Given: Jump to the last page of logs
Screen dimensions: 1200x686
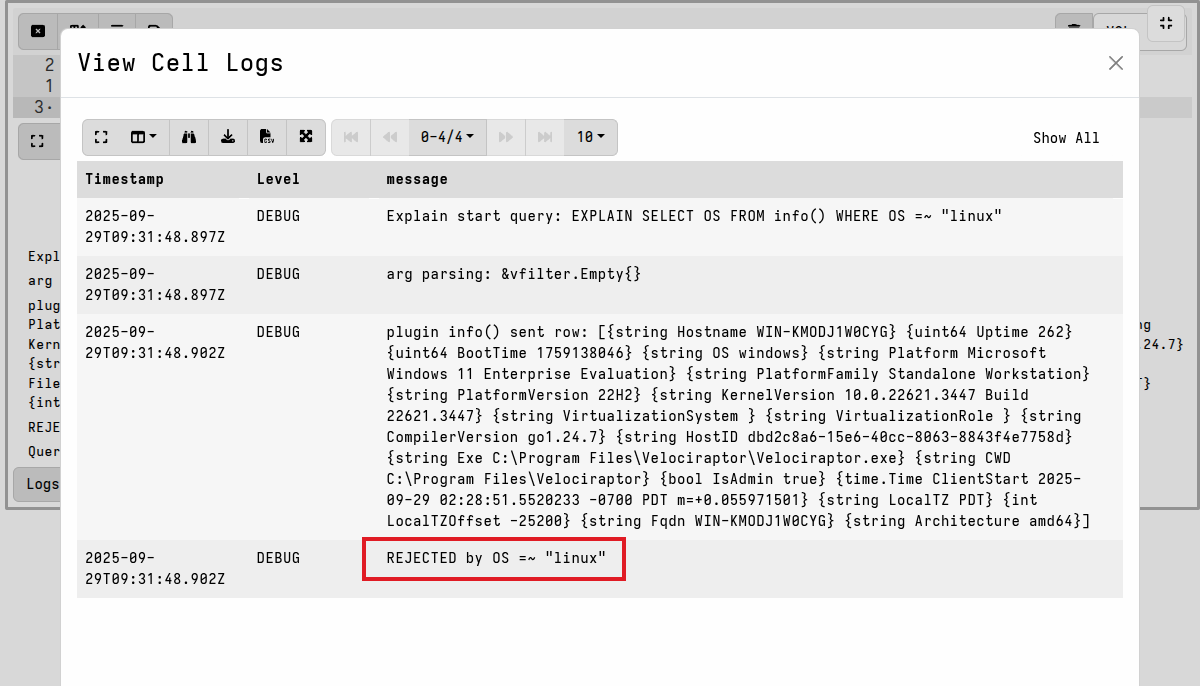Looking at the screenshot, I should 545,137.
